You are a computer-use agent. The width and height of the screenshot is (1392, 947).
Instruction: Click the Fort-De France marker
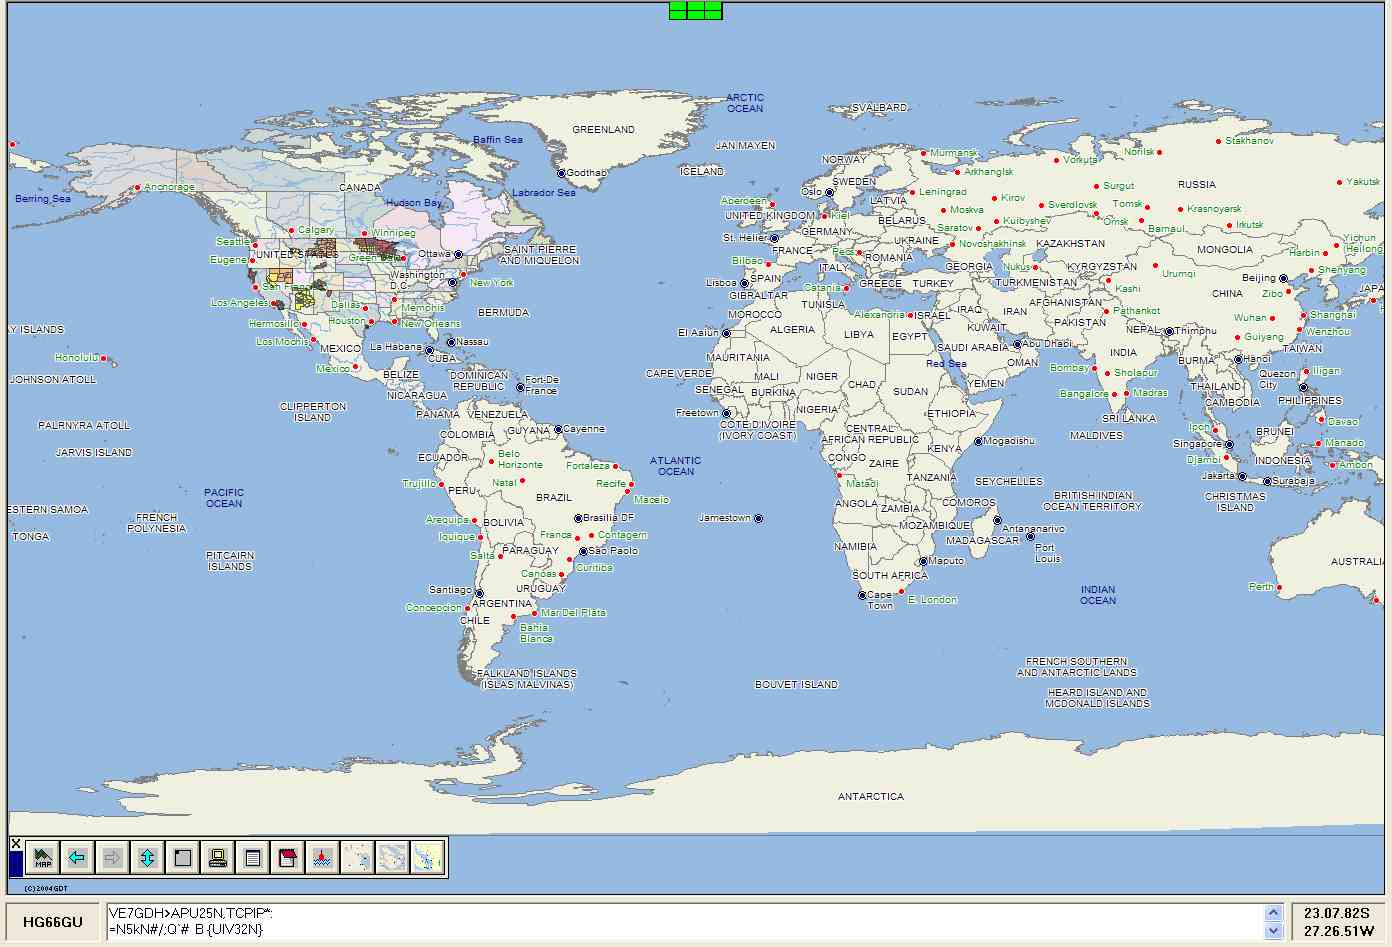(x=520, y=387)
